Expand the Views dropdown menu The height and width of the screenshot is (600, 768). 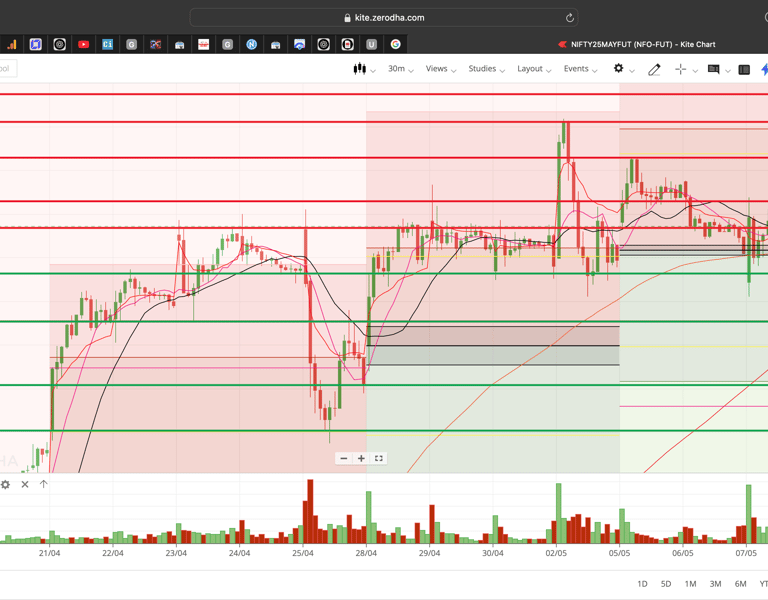coord(441,69)
